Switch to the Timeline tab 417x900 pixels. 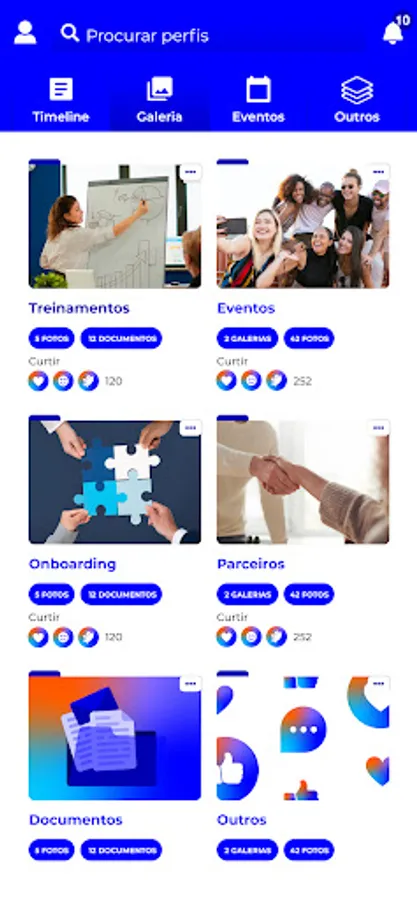pyautogui.click(x=61, y=100)
